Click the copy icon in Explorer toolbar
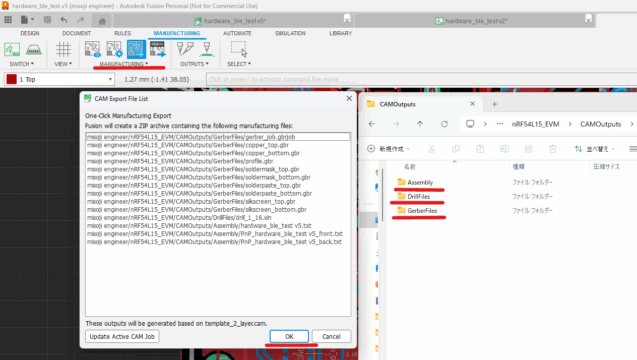 456,149
